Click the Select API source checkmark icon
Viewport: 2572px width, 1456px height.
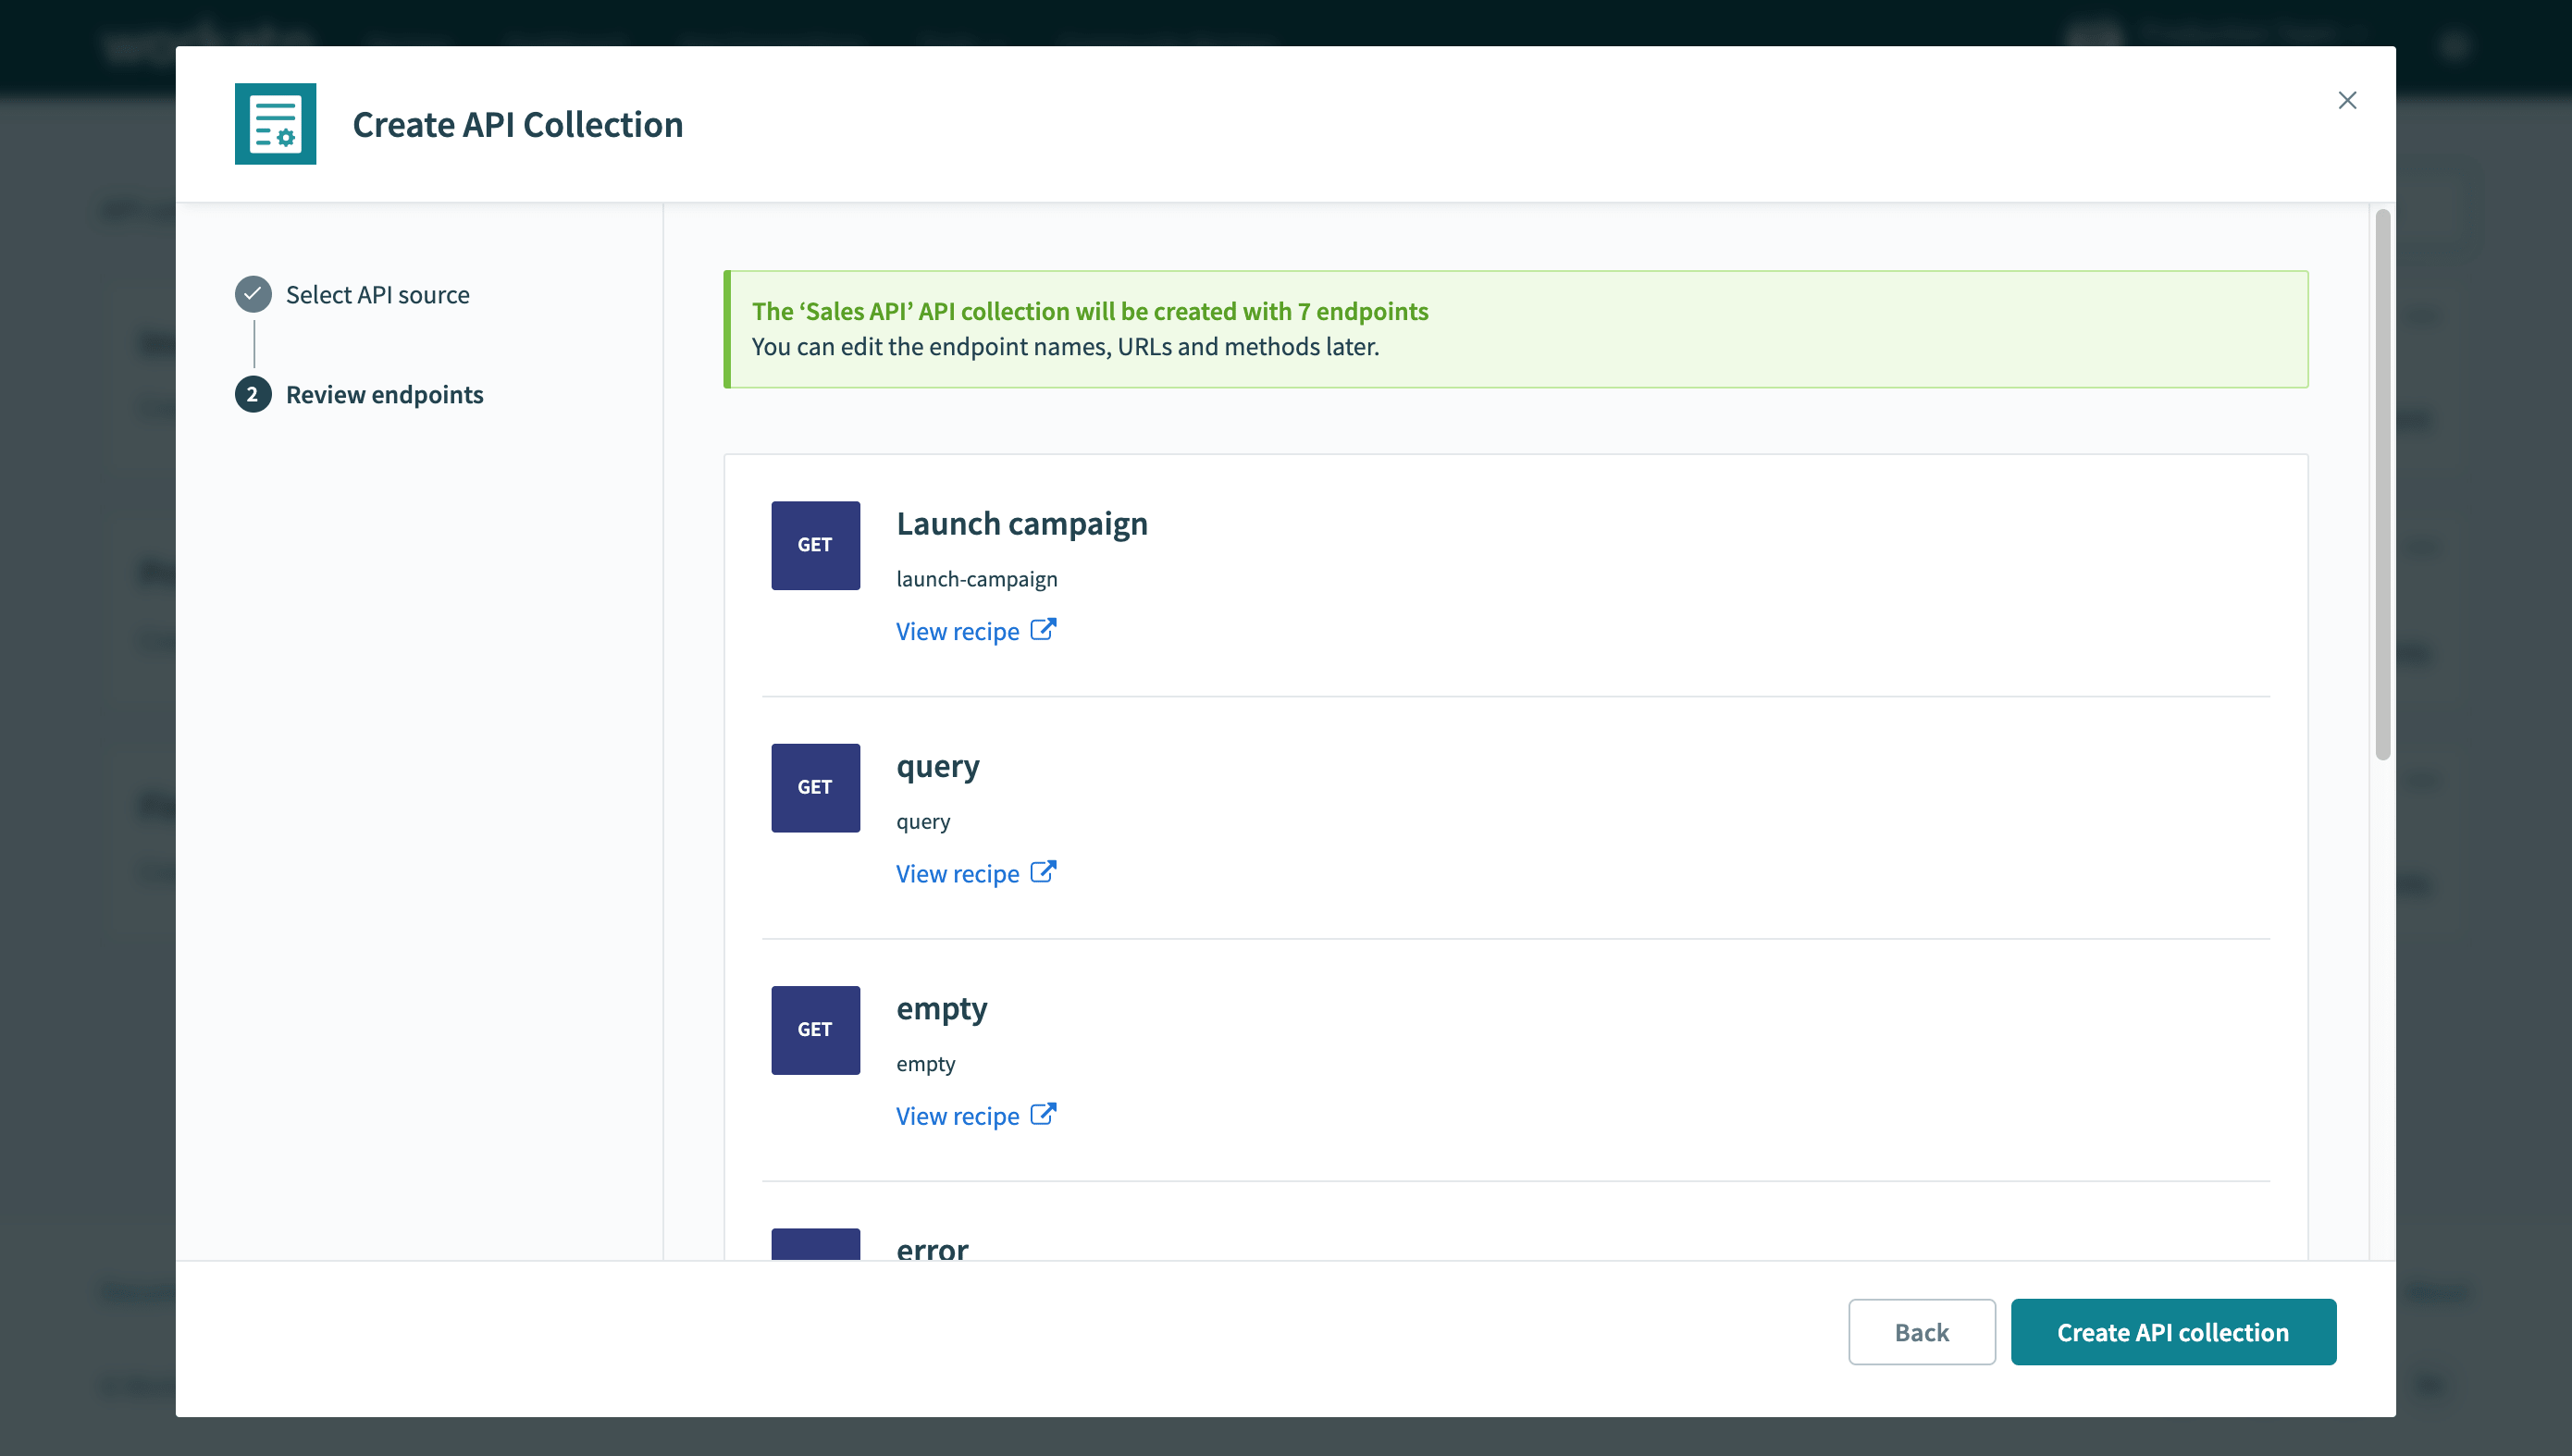point(253,294)
